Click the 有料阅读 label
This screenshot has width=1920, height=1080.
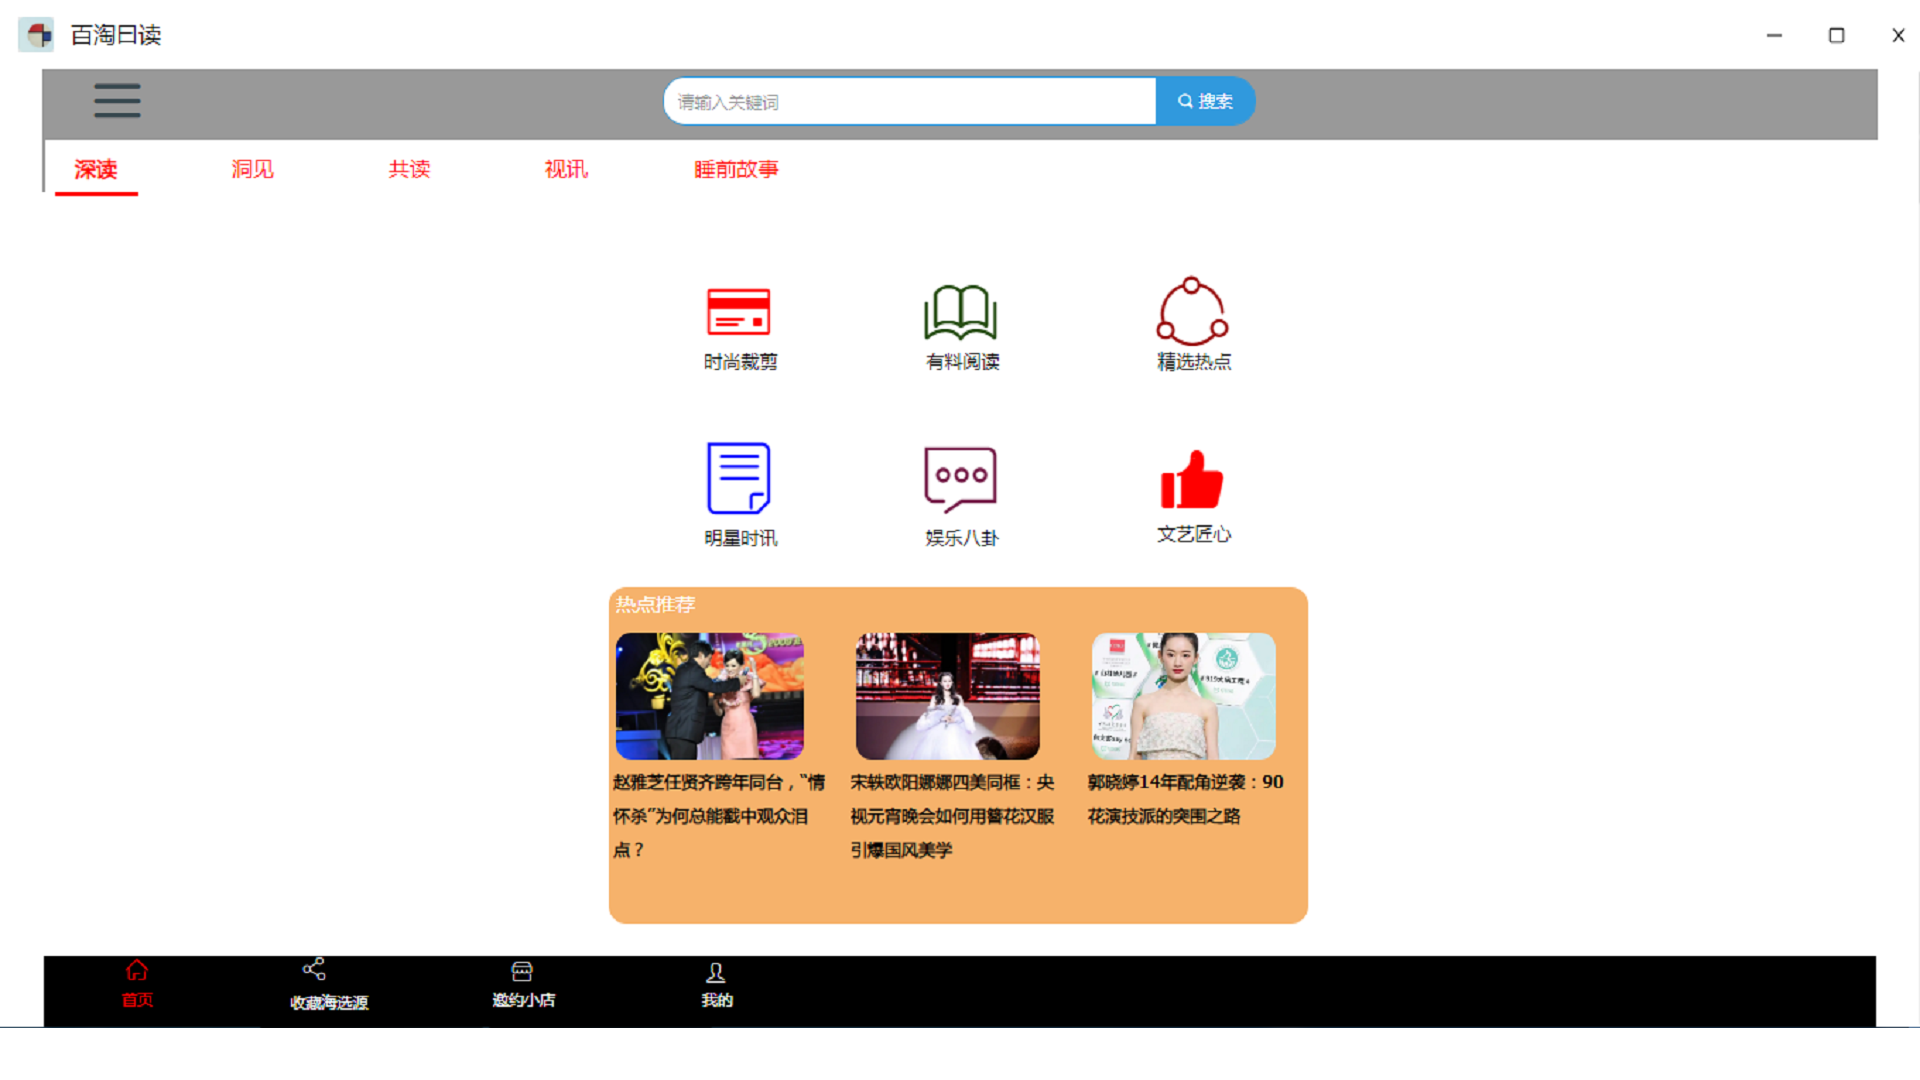pyautogui.click(x=962, y=362)
